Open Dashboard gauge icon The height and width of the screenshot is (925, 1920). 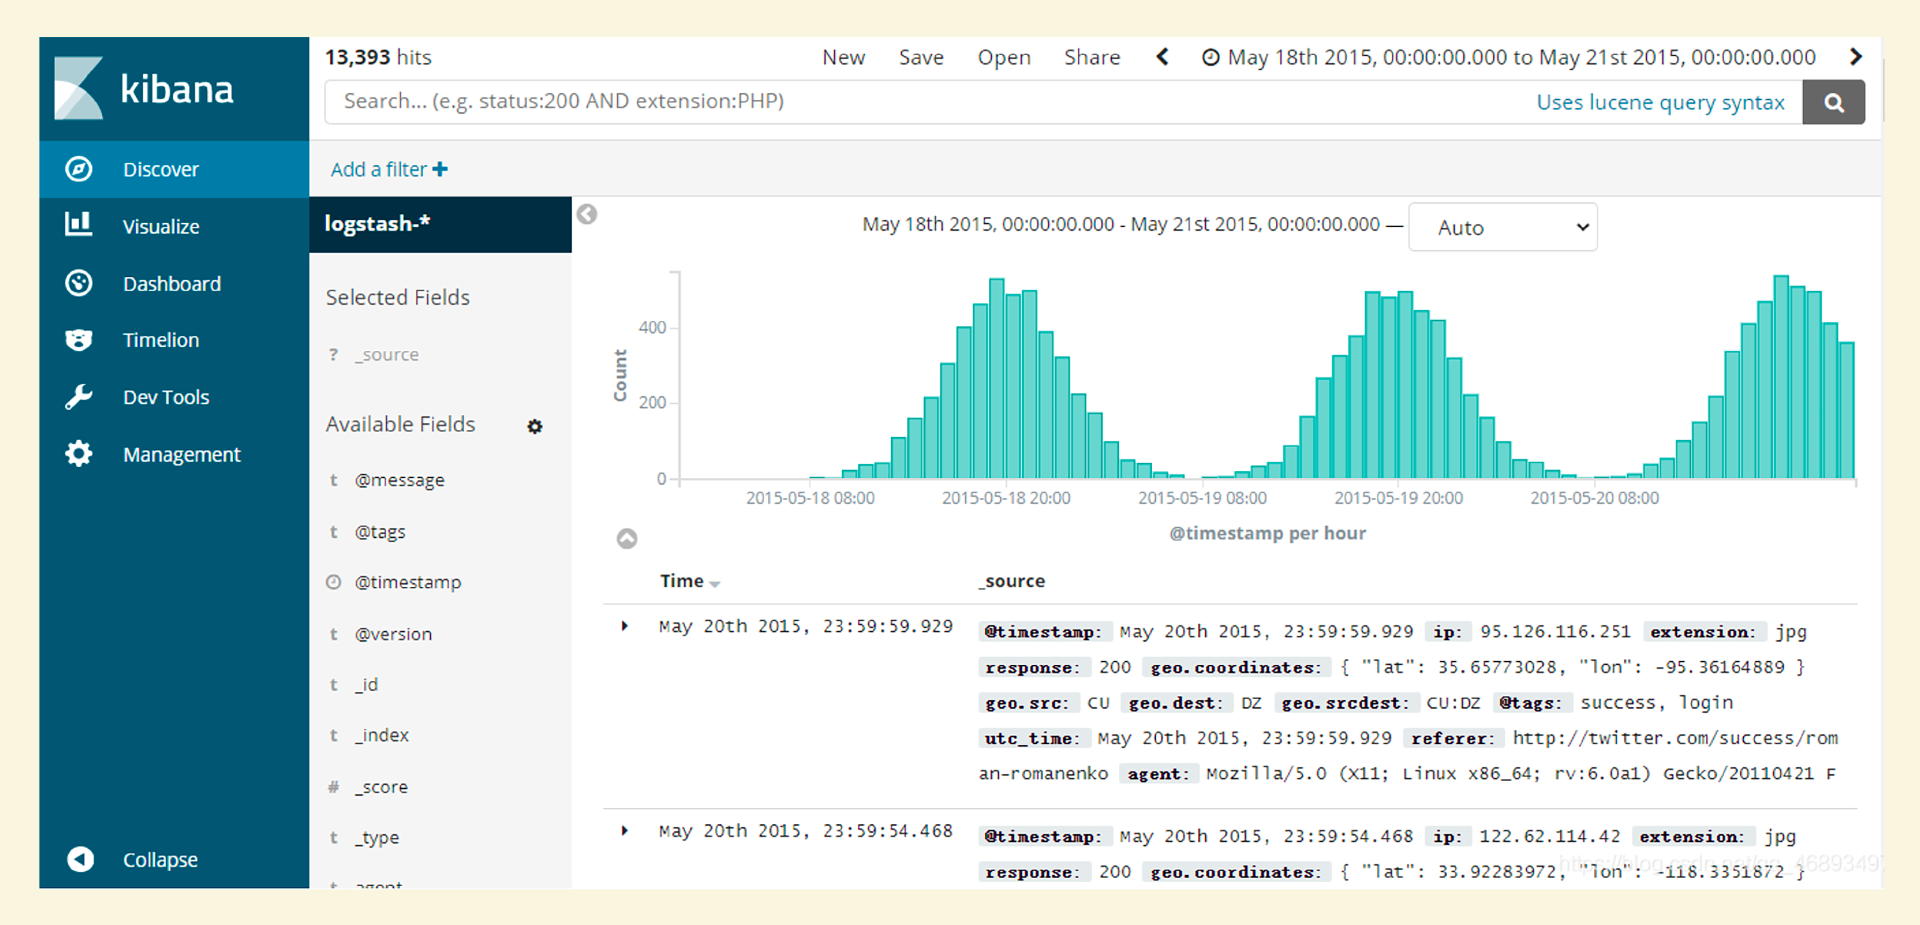(x=79, y=283)
